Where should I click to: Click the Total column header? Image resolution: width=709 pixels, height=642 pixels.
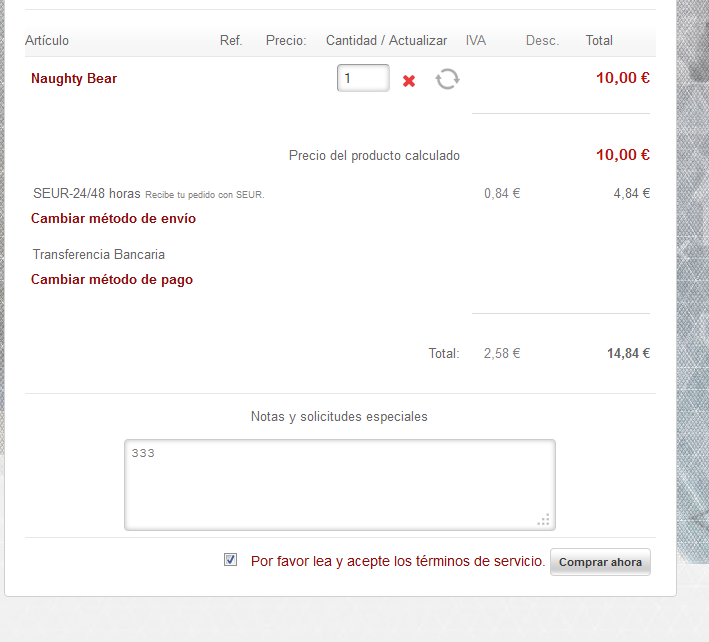pyautogui.click(x=599, y=41)
